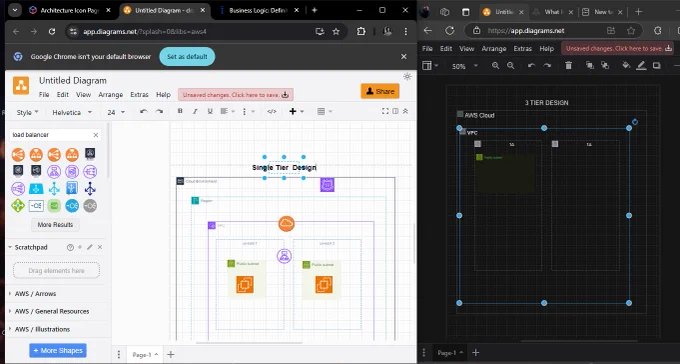Undo in the dark-theme editor toolbar
This screenshot has width=680, height=364.
532,66
